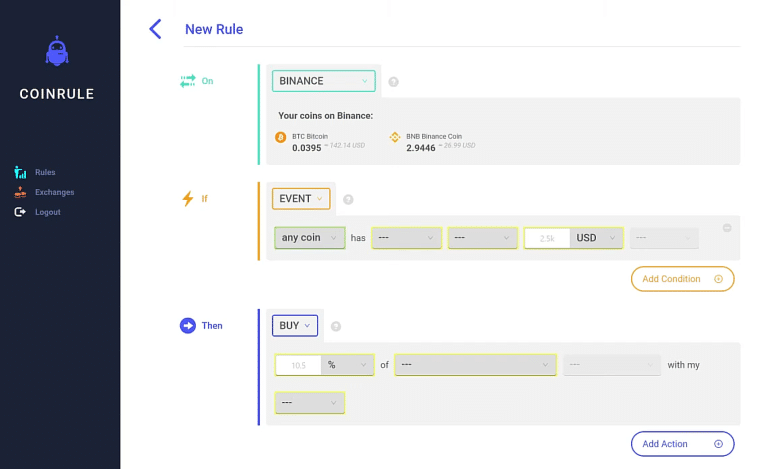Click the BTC Bitcoin coin icon
This screenshot has width=768, height=469.
[280, 137]
